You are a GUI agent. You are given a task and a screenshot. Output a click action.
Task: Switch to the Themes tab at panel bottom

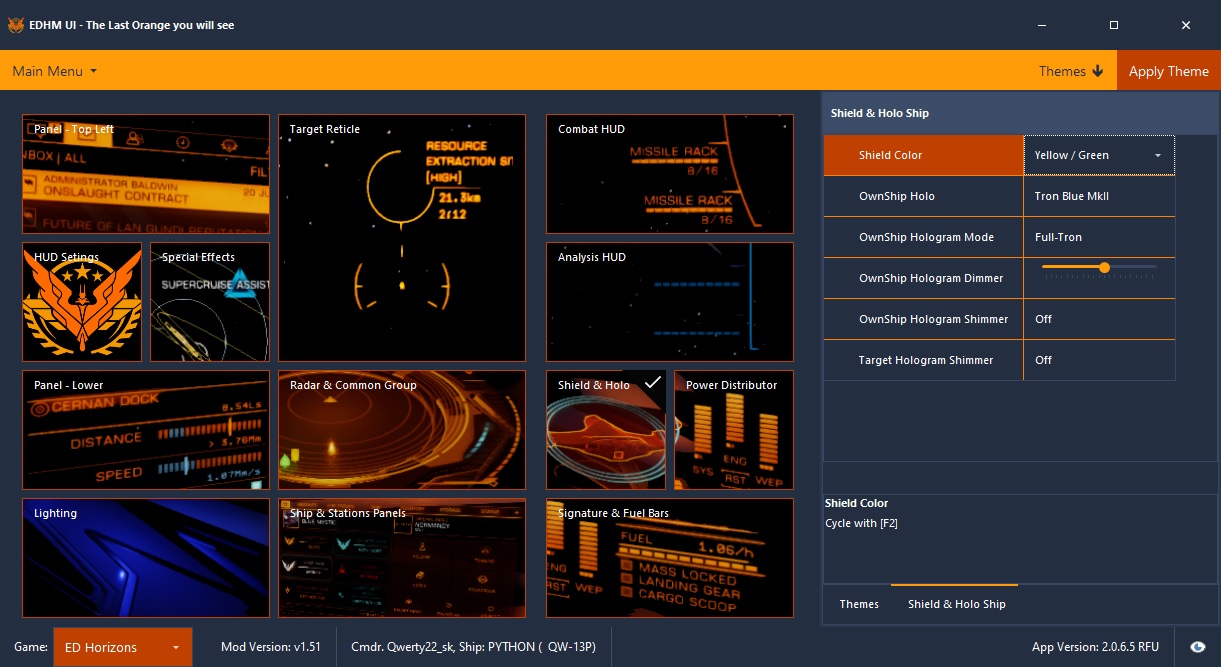tap(859, 604)
